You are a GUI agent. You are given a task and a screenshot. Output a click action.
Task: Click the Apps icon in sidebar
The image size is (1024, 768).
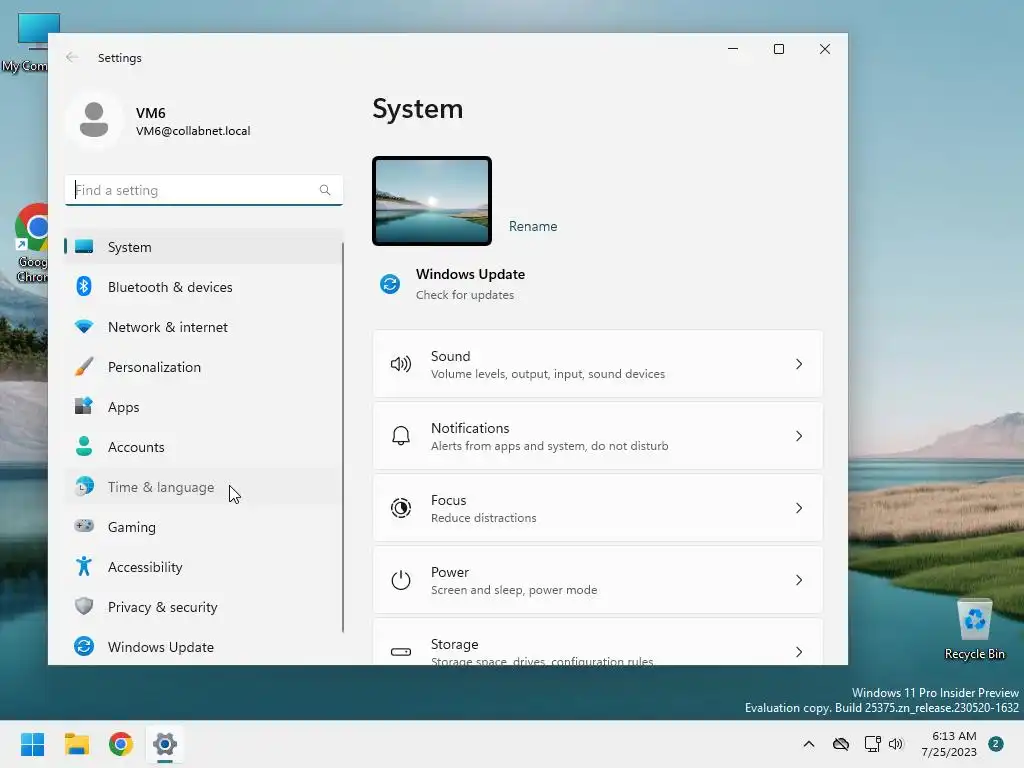click(84, 406)
